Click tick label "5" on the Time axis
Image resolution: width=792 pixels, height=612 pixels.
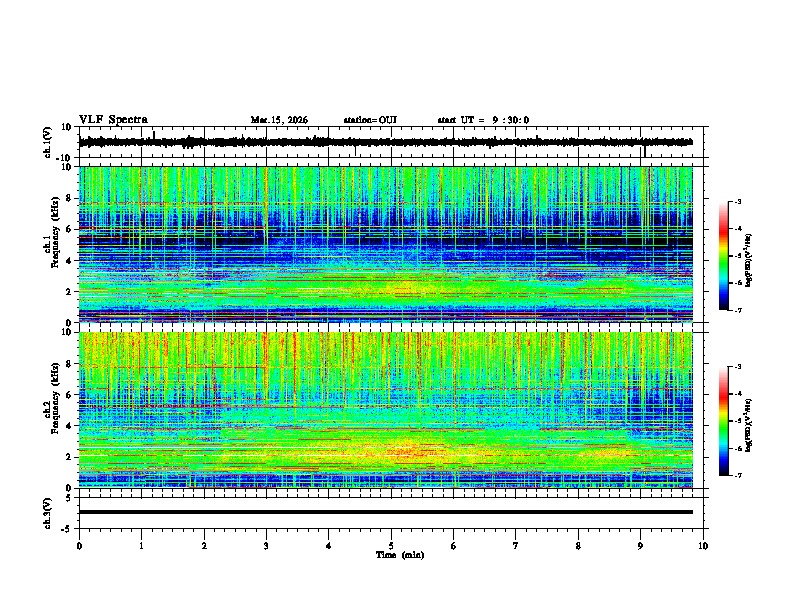391,546
